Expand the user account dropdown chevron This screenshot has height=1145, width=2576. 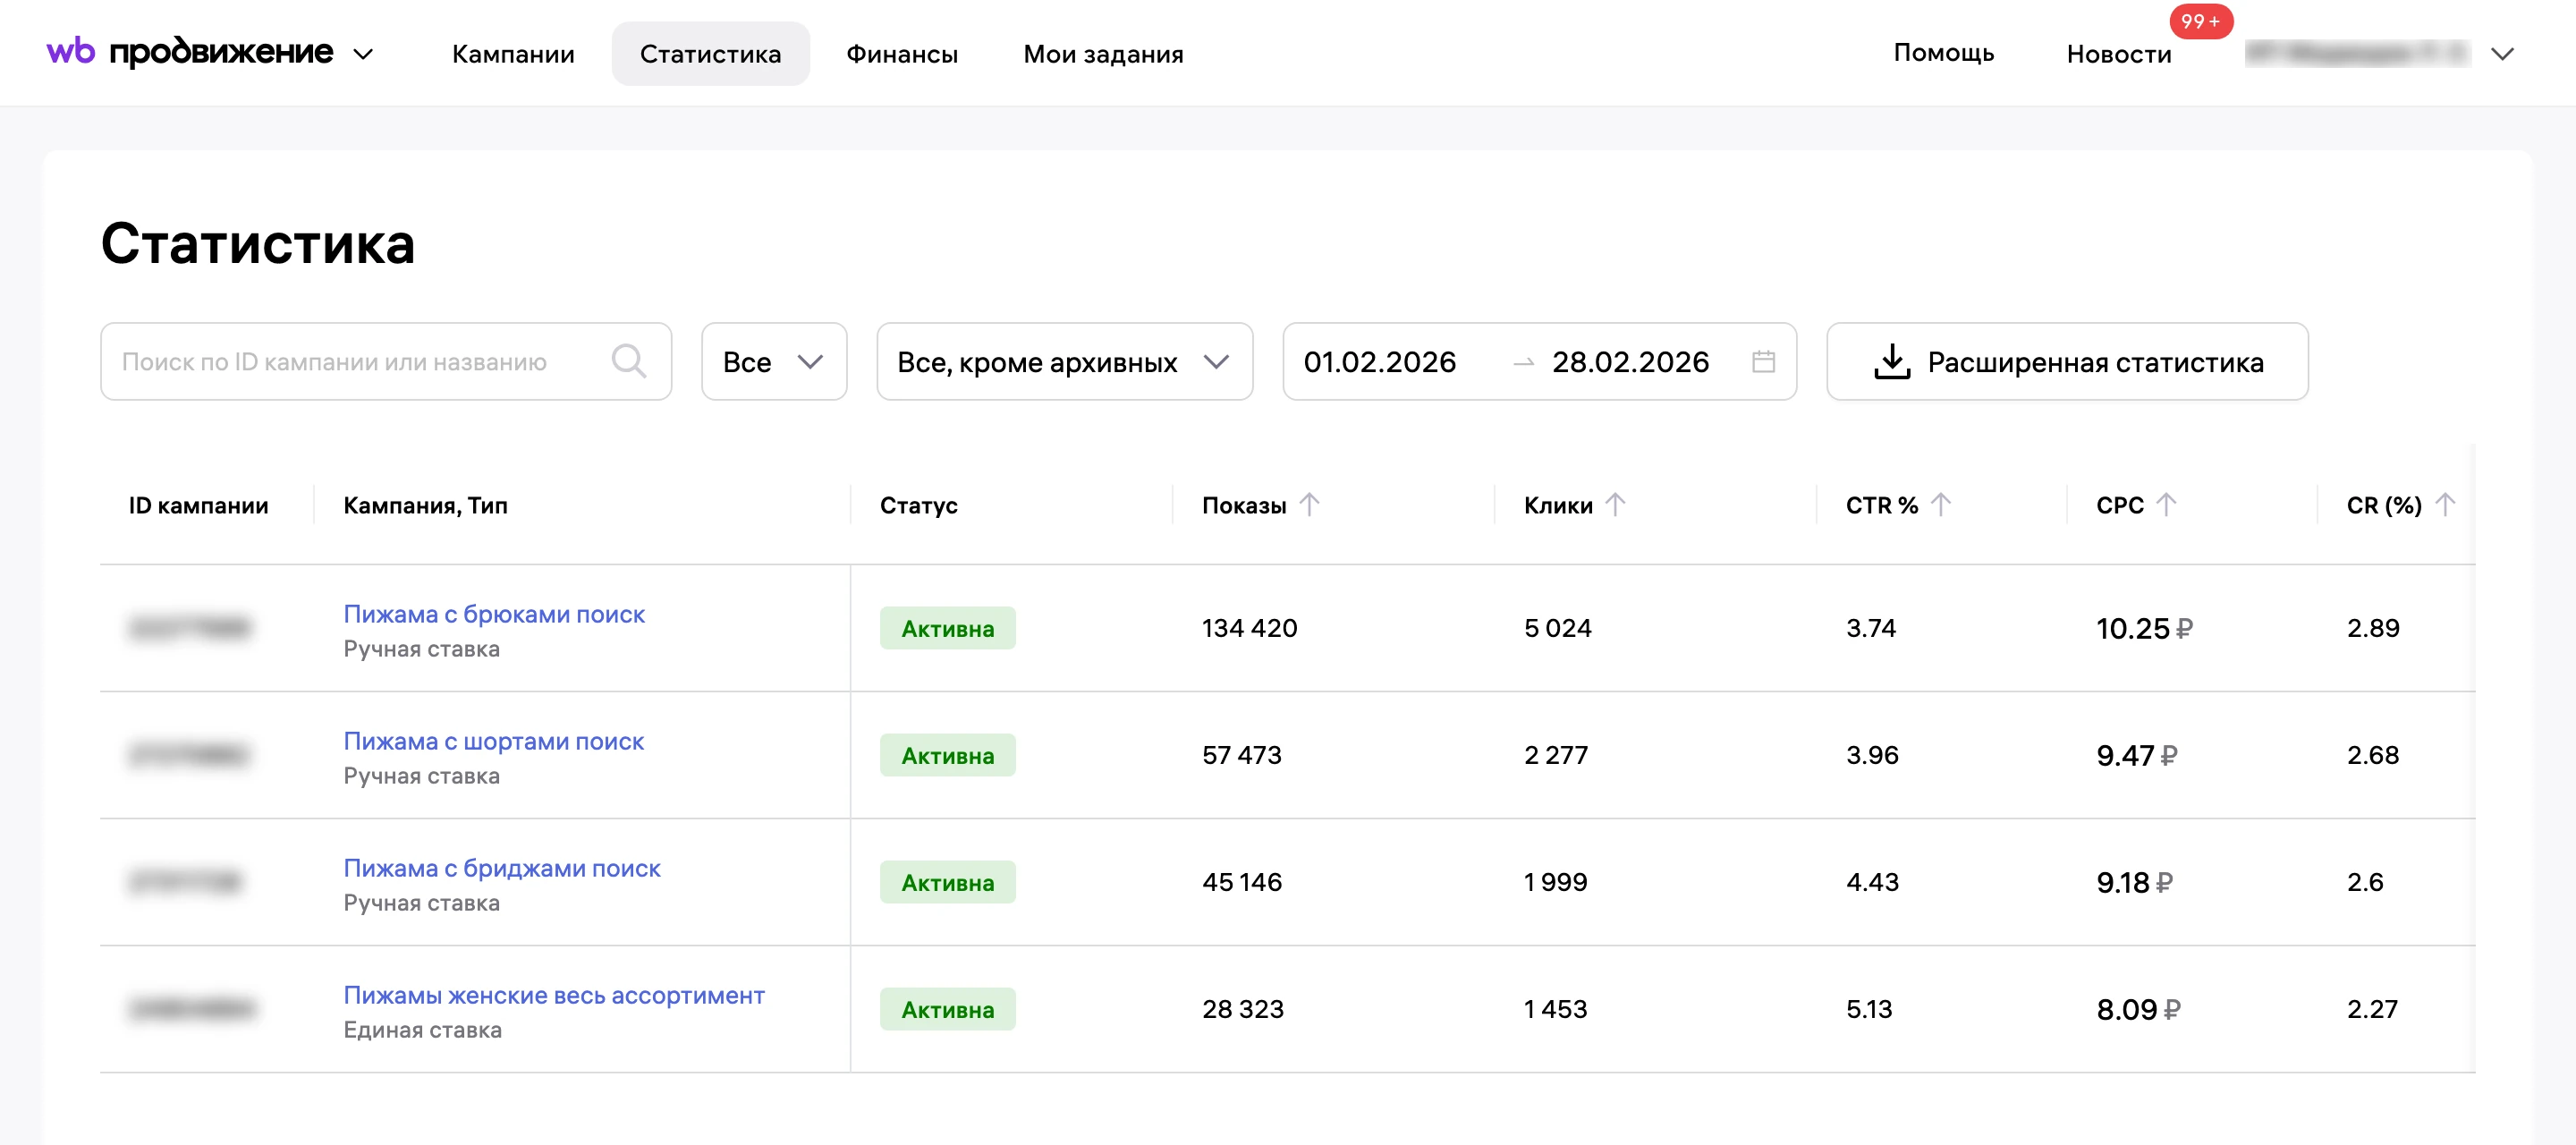(2502, 54)
